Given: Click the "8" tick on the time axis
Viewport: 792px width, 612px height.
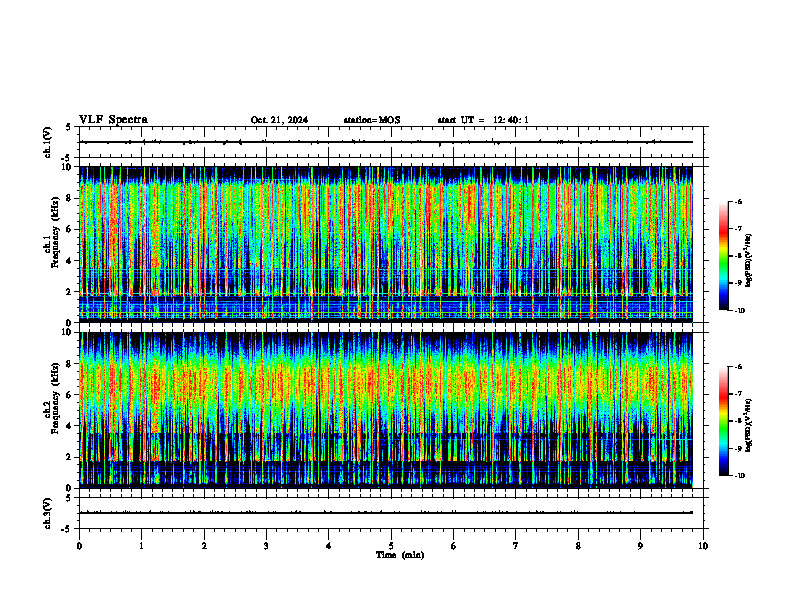Looking at the screenshot, I should [x=578, y=546].
